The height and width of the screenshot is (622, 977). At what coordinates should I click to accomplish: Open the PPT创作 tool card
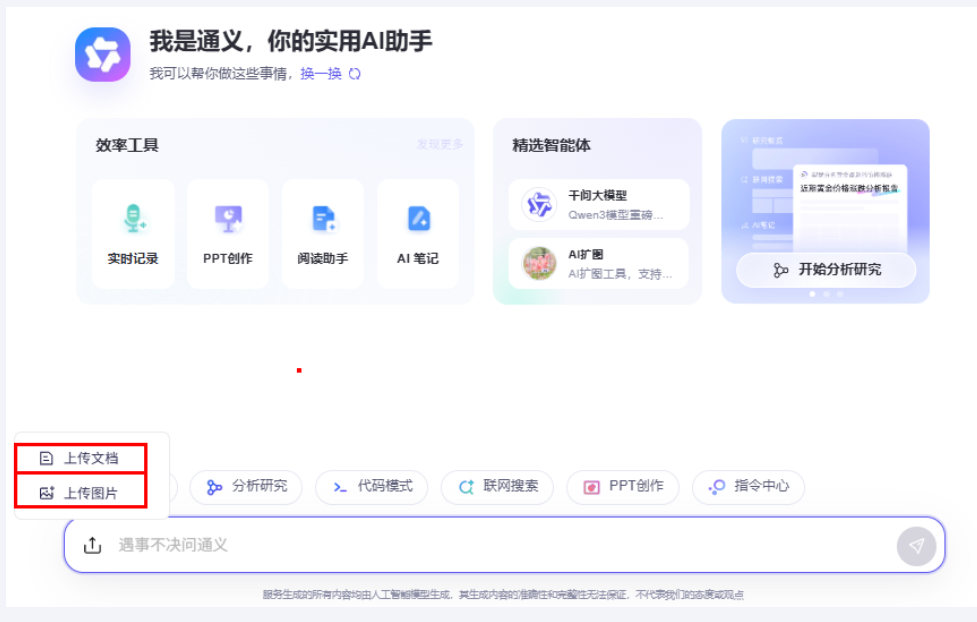228,234
